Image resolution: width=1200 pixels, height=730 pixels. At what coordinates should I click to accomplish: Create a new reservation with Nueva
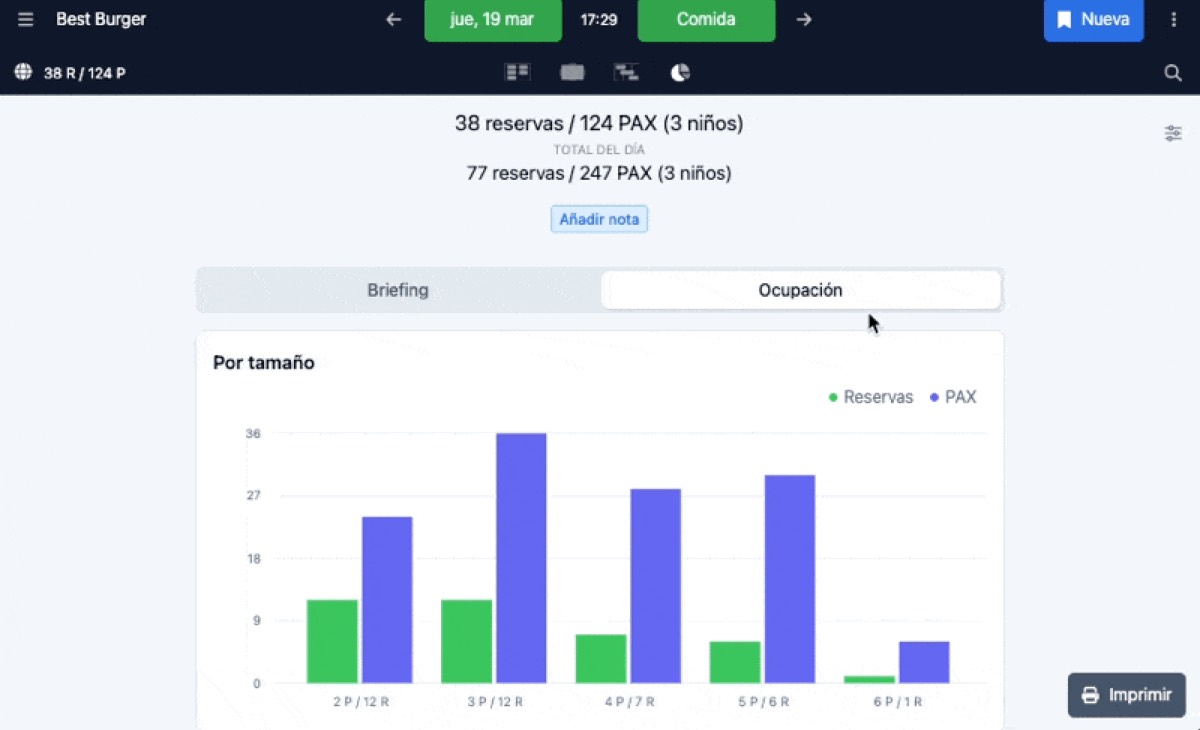[1094, 20]
